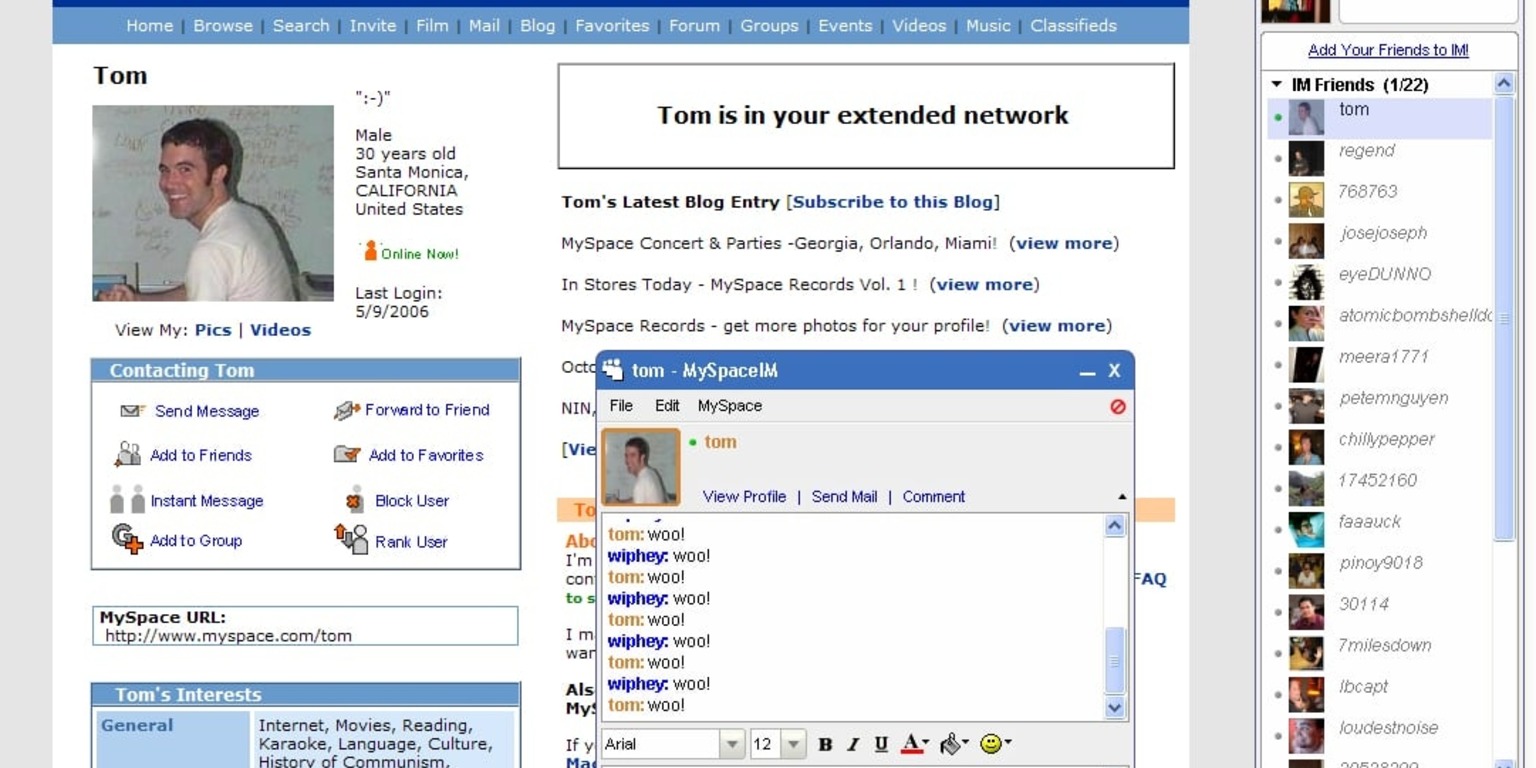This screenshot has height=768, width=1536.
Task: Open the MySpace menu in the chat window
Action: (730, 406)
